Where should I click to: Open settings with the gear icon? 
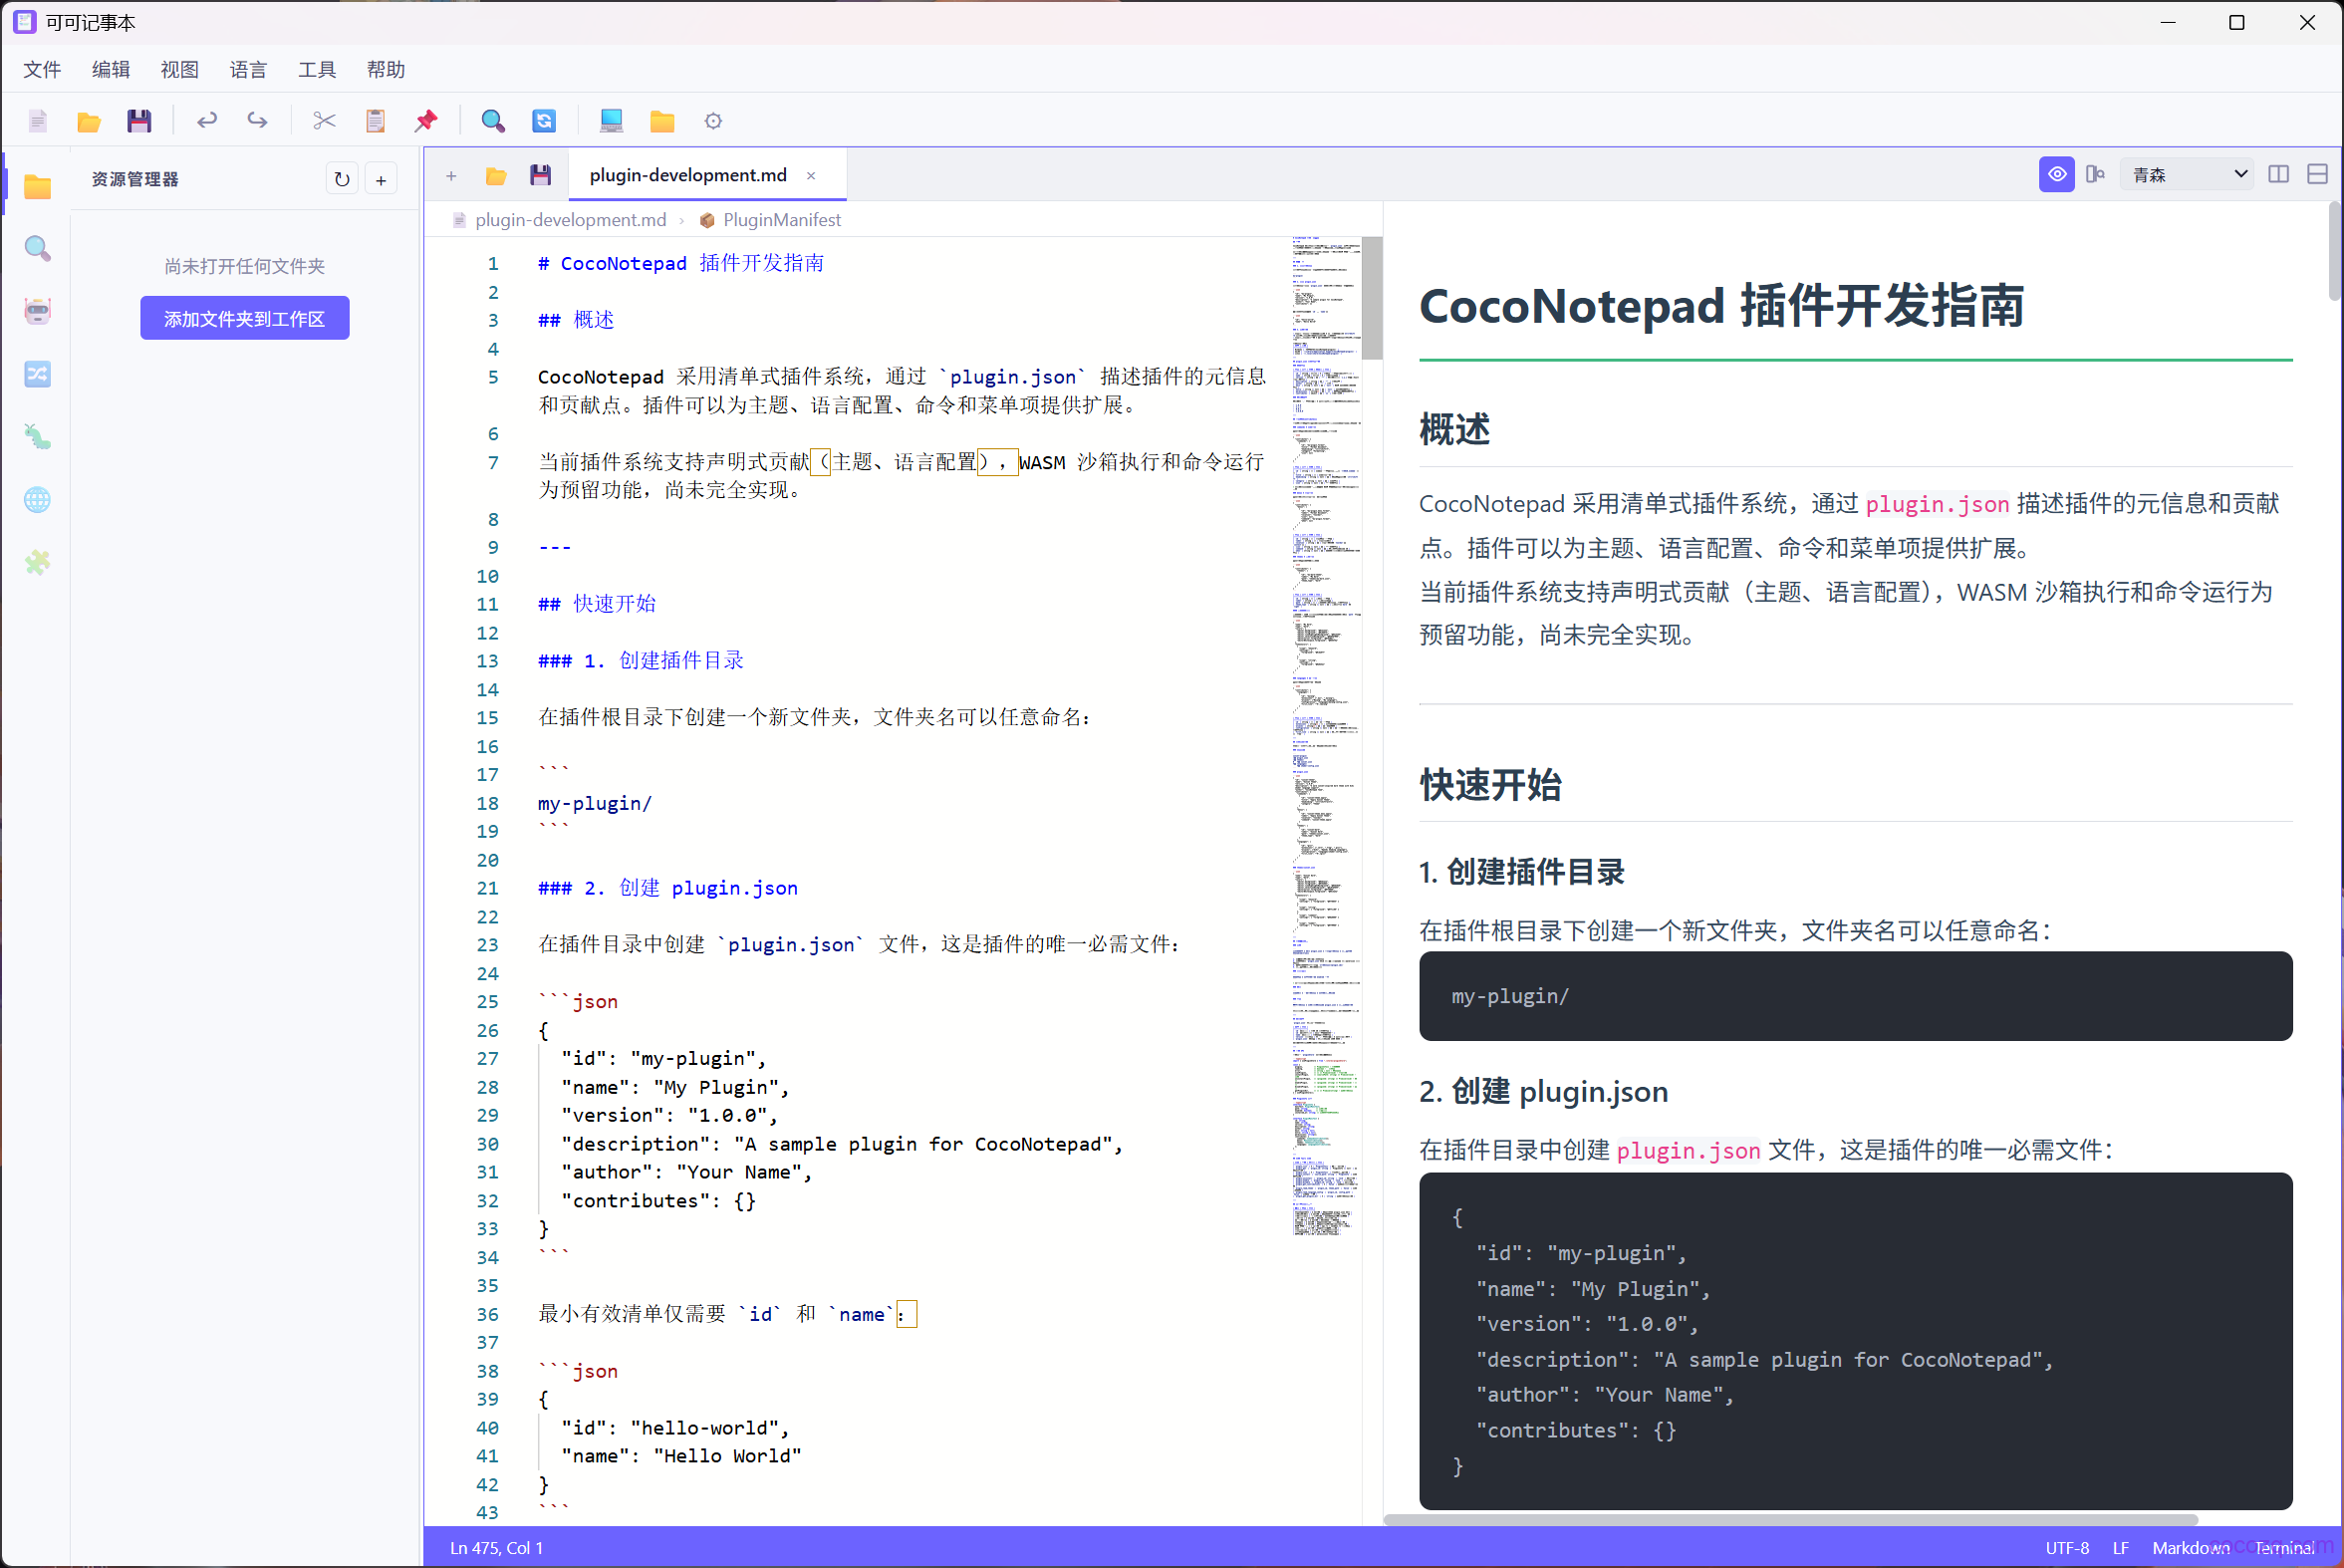click(x=713, y=121)
